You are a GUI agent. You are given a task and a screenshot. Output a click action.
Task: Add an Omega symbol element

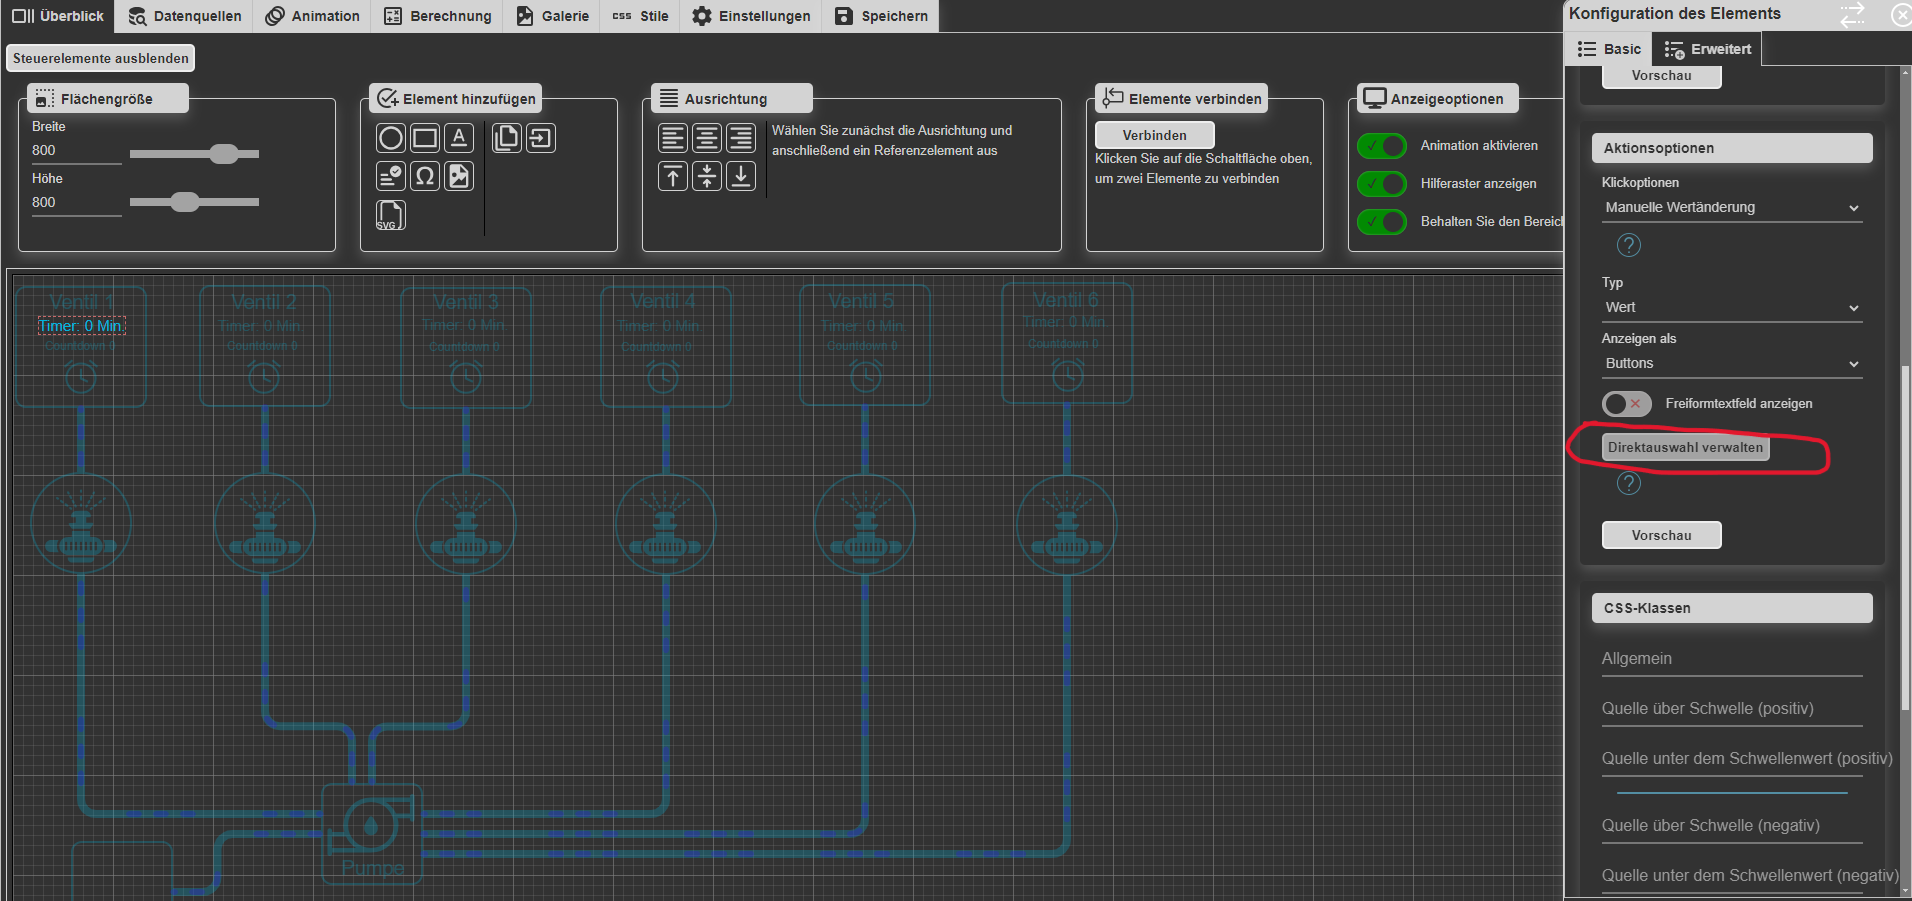point(425,176)
